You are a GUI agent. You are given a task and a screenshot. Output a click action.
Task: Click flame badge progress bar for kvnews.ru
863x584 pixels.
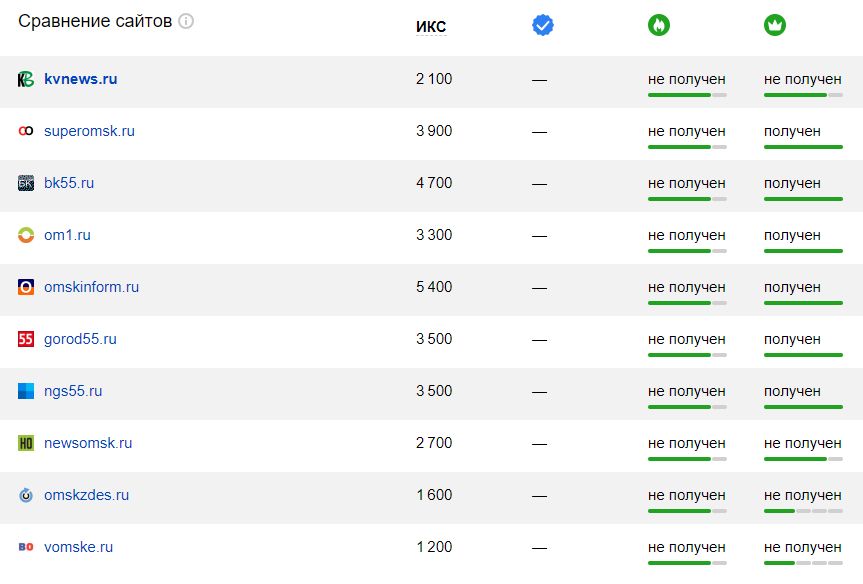[687, 95]
